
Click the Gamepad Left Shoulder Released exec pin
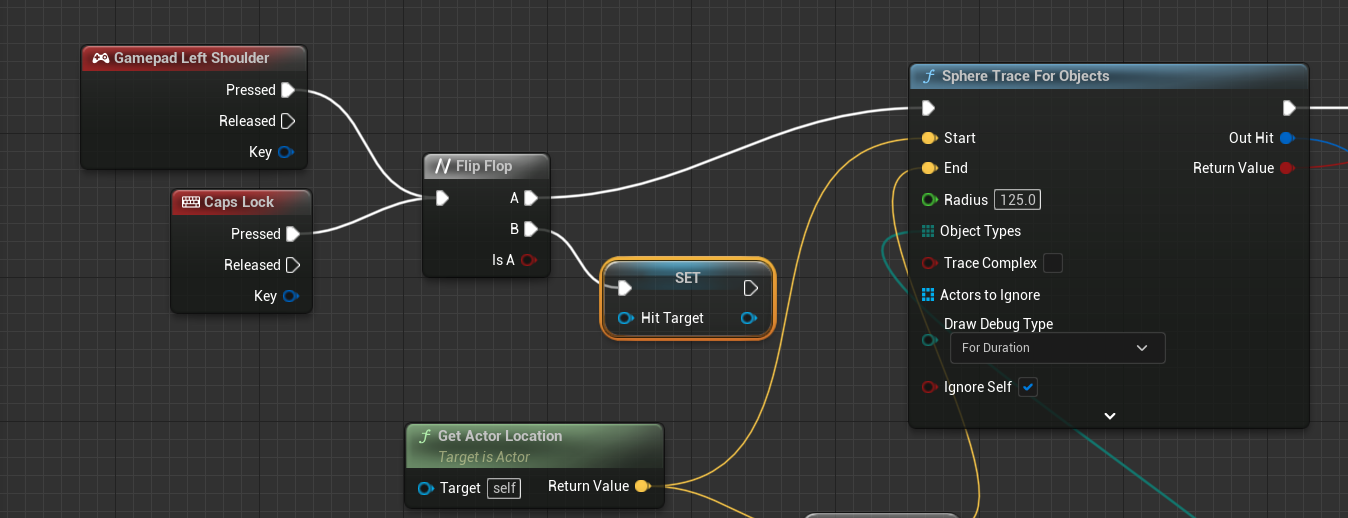[x=288, y=121]
